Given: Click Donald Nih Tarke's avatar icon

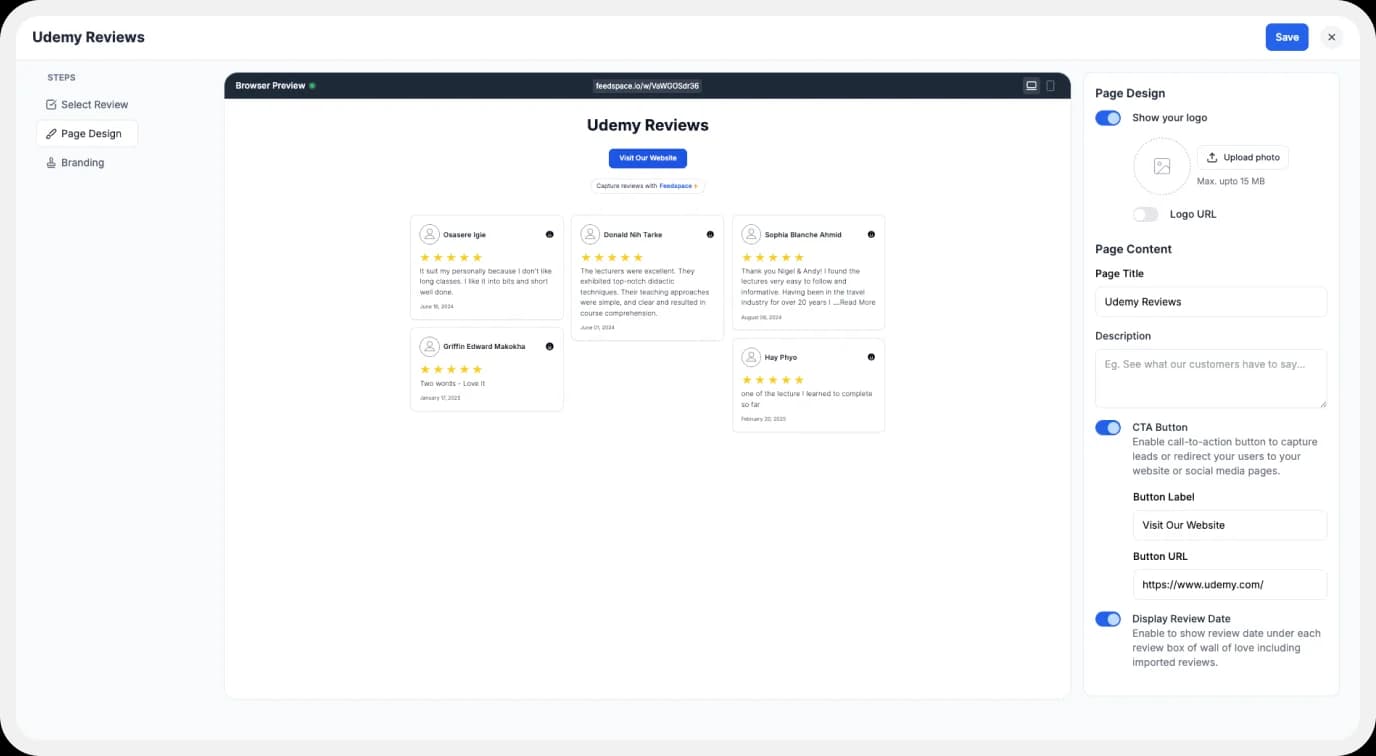Looking at the screenshot, I should coord(590,235).
